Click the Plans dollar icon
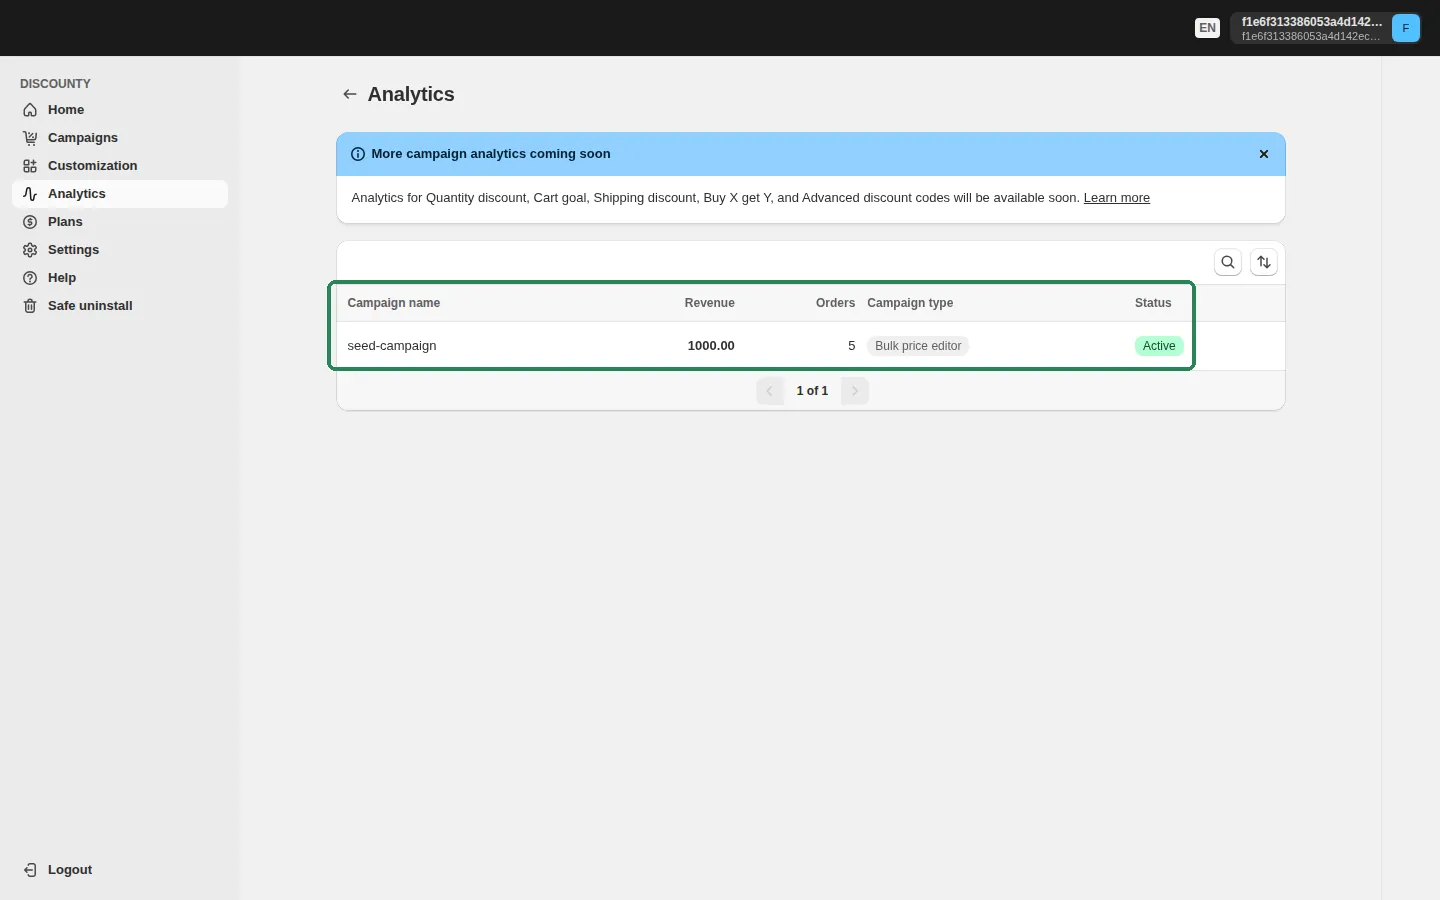This screenshot has height=900, width=1440. click(30, 222)
